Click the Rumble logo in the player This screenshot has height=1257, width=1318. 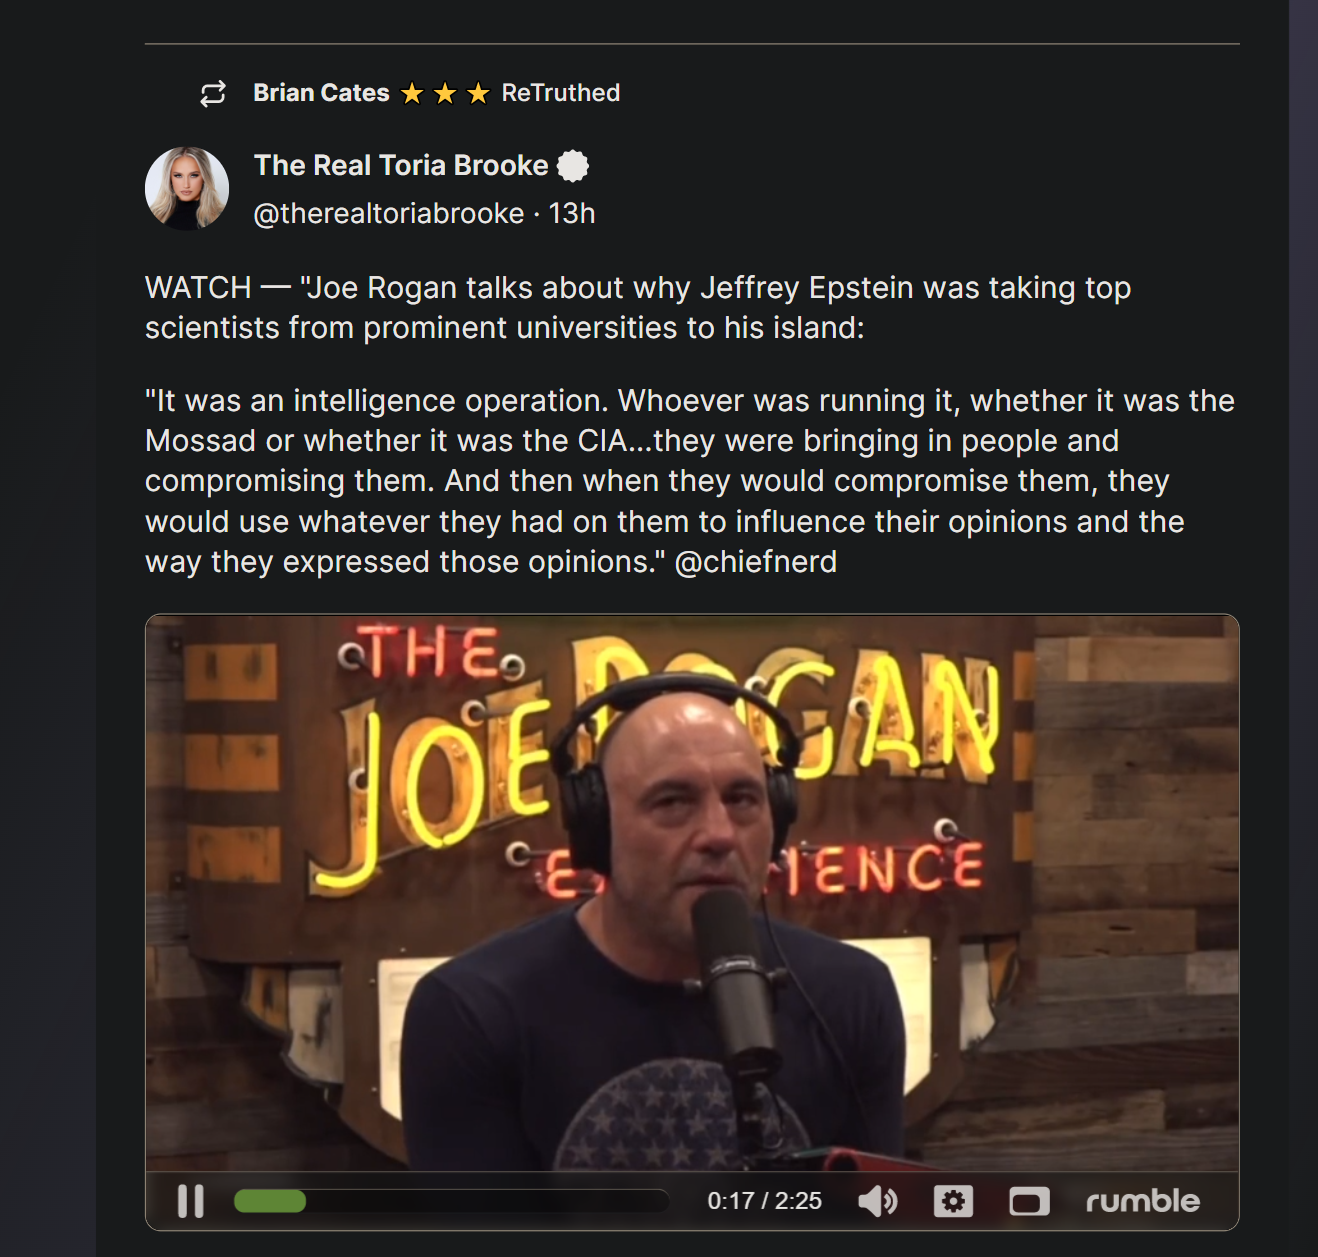click(1143, 1201)
